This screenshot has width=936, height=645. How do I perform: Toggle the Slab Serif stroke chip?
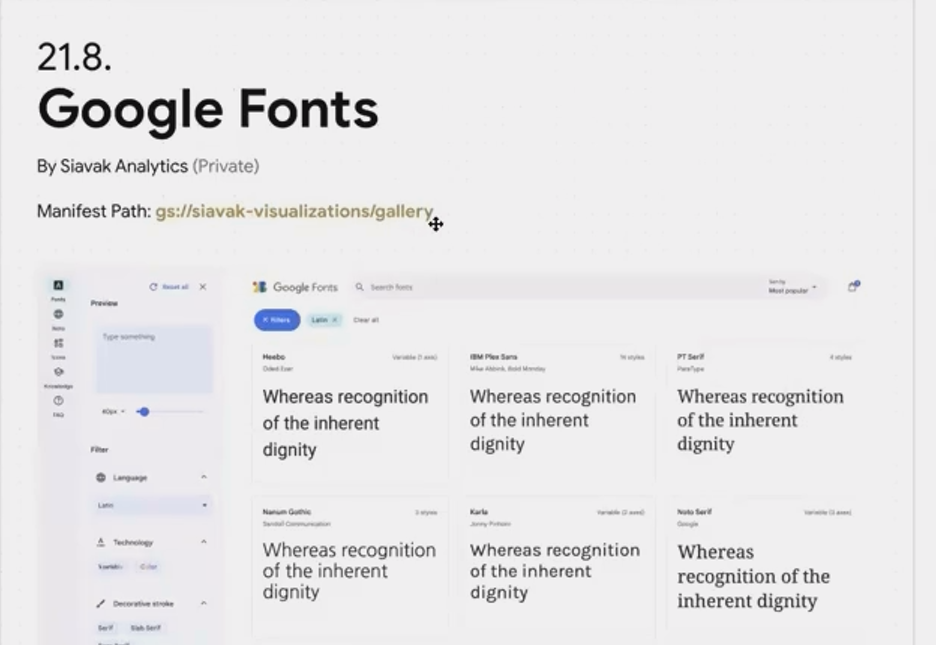[146, 628]
